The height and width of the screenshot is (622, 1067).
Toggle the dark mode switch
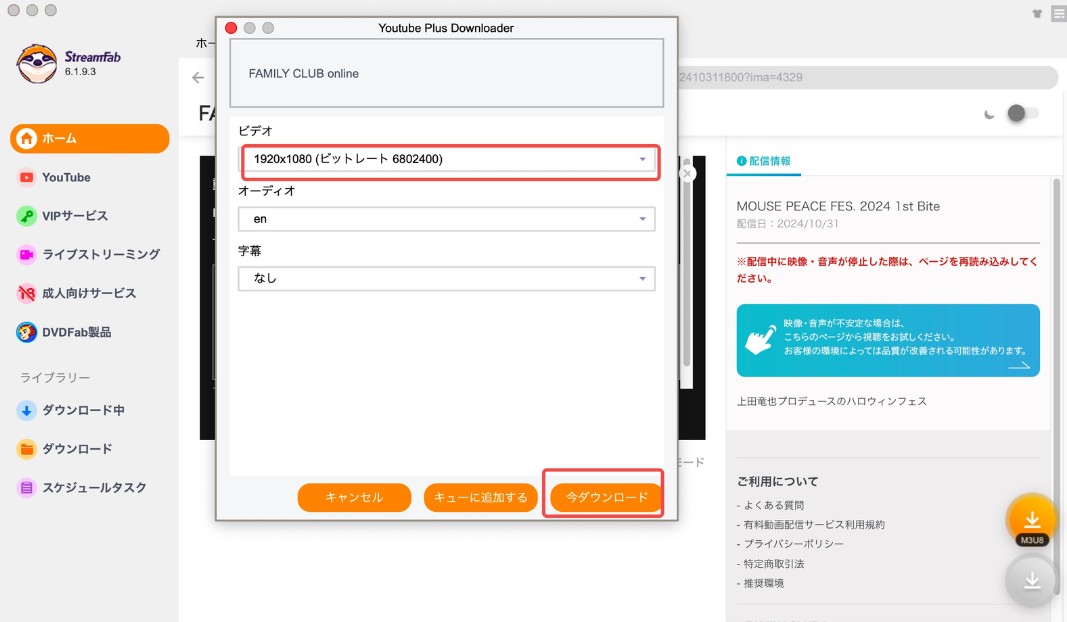pos(1023,114)
